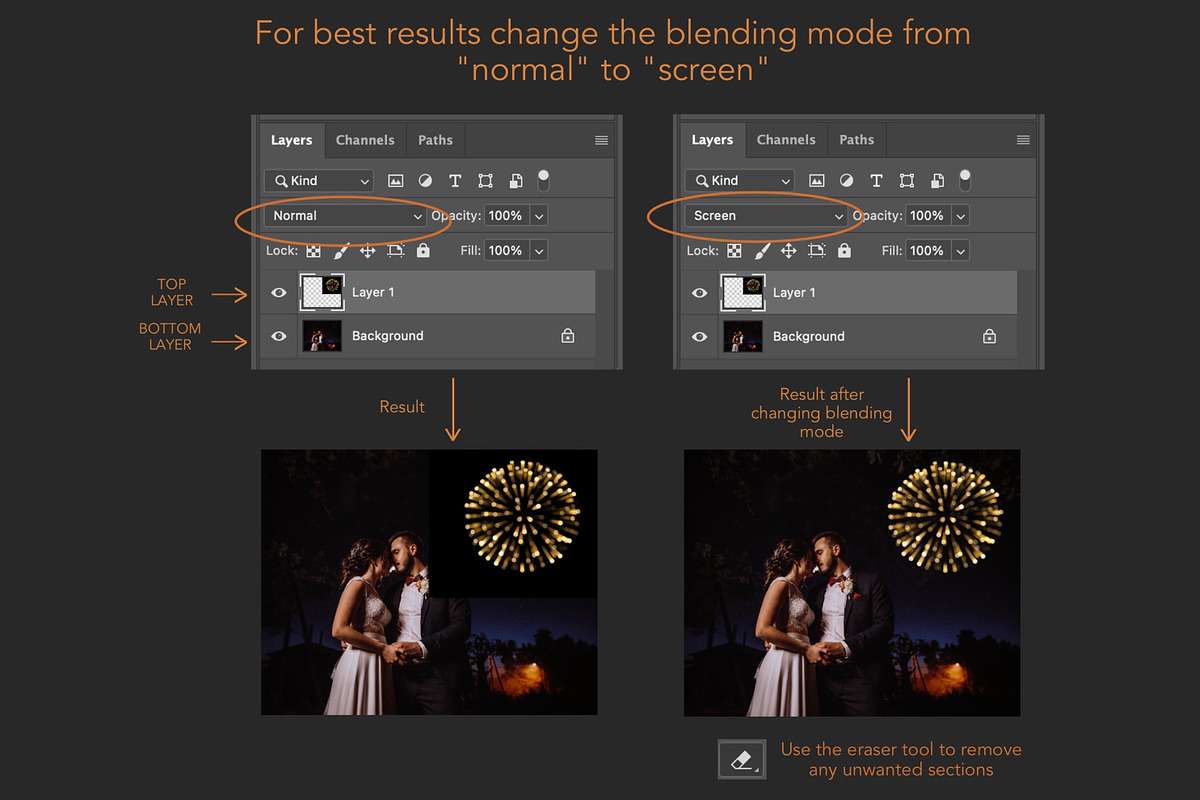1200x800 pixels.
Task: Hide the Background layer in the Screen-mode panel
Action: 700,337
